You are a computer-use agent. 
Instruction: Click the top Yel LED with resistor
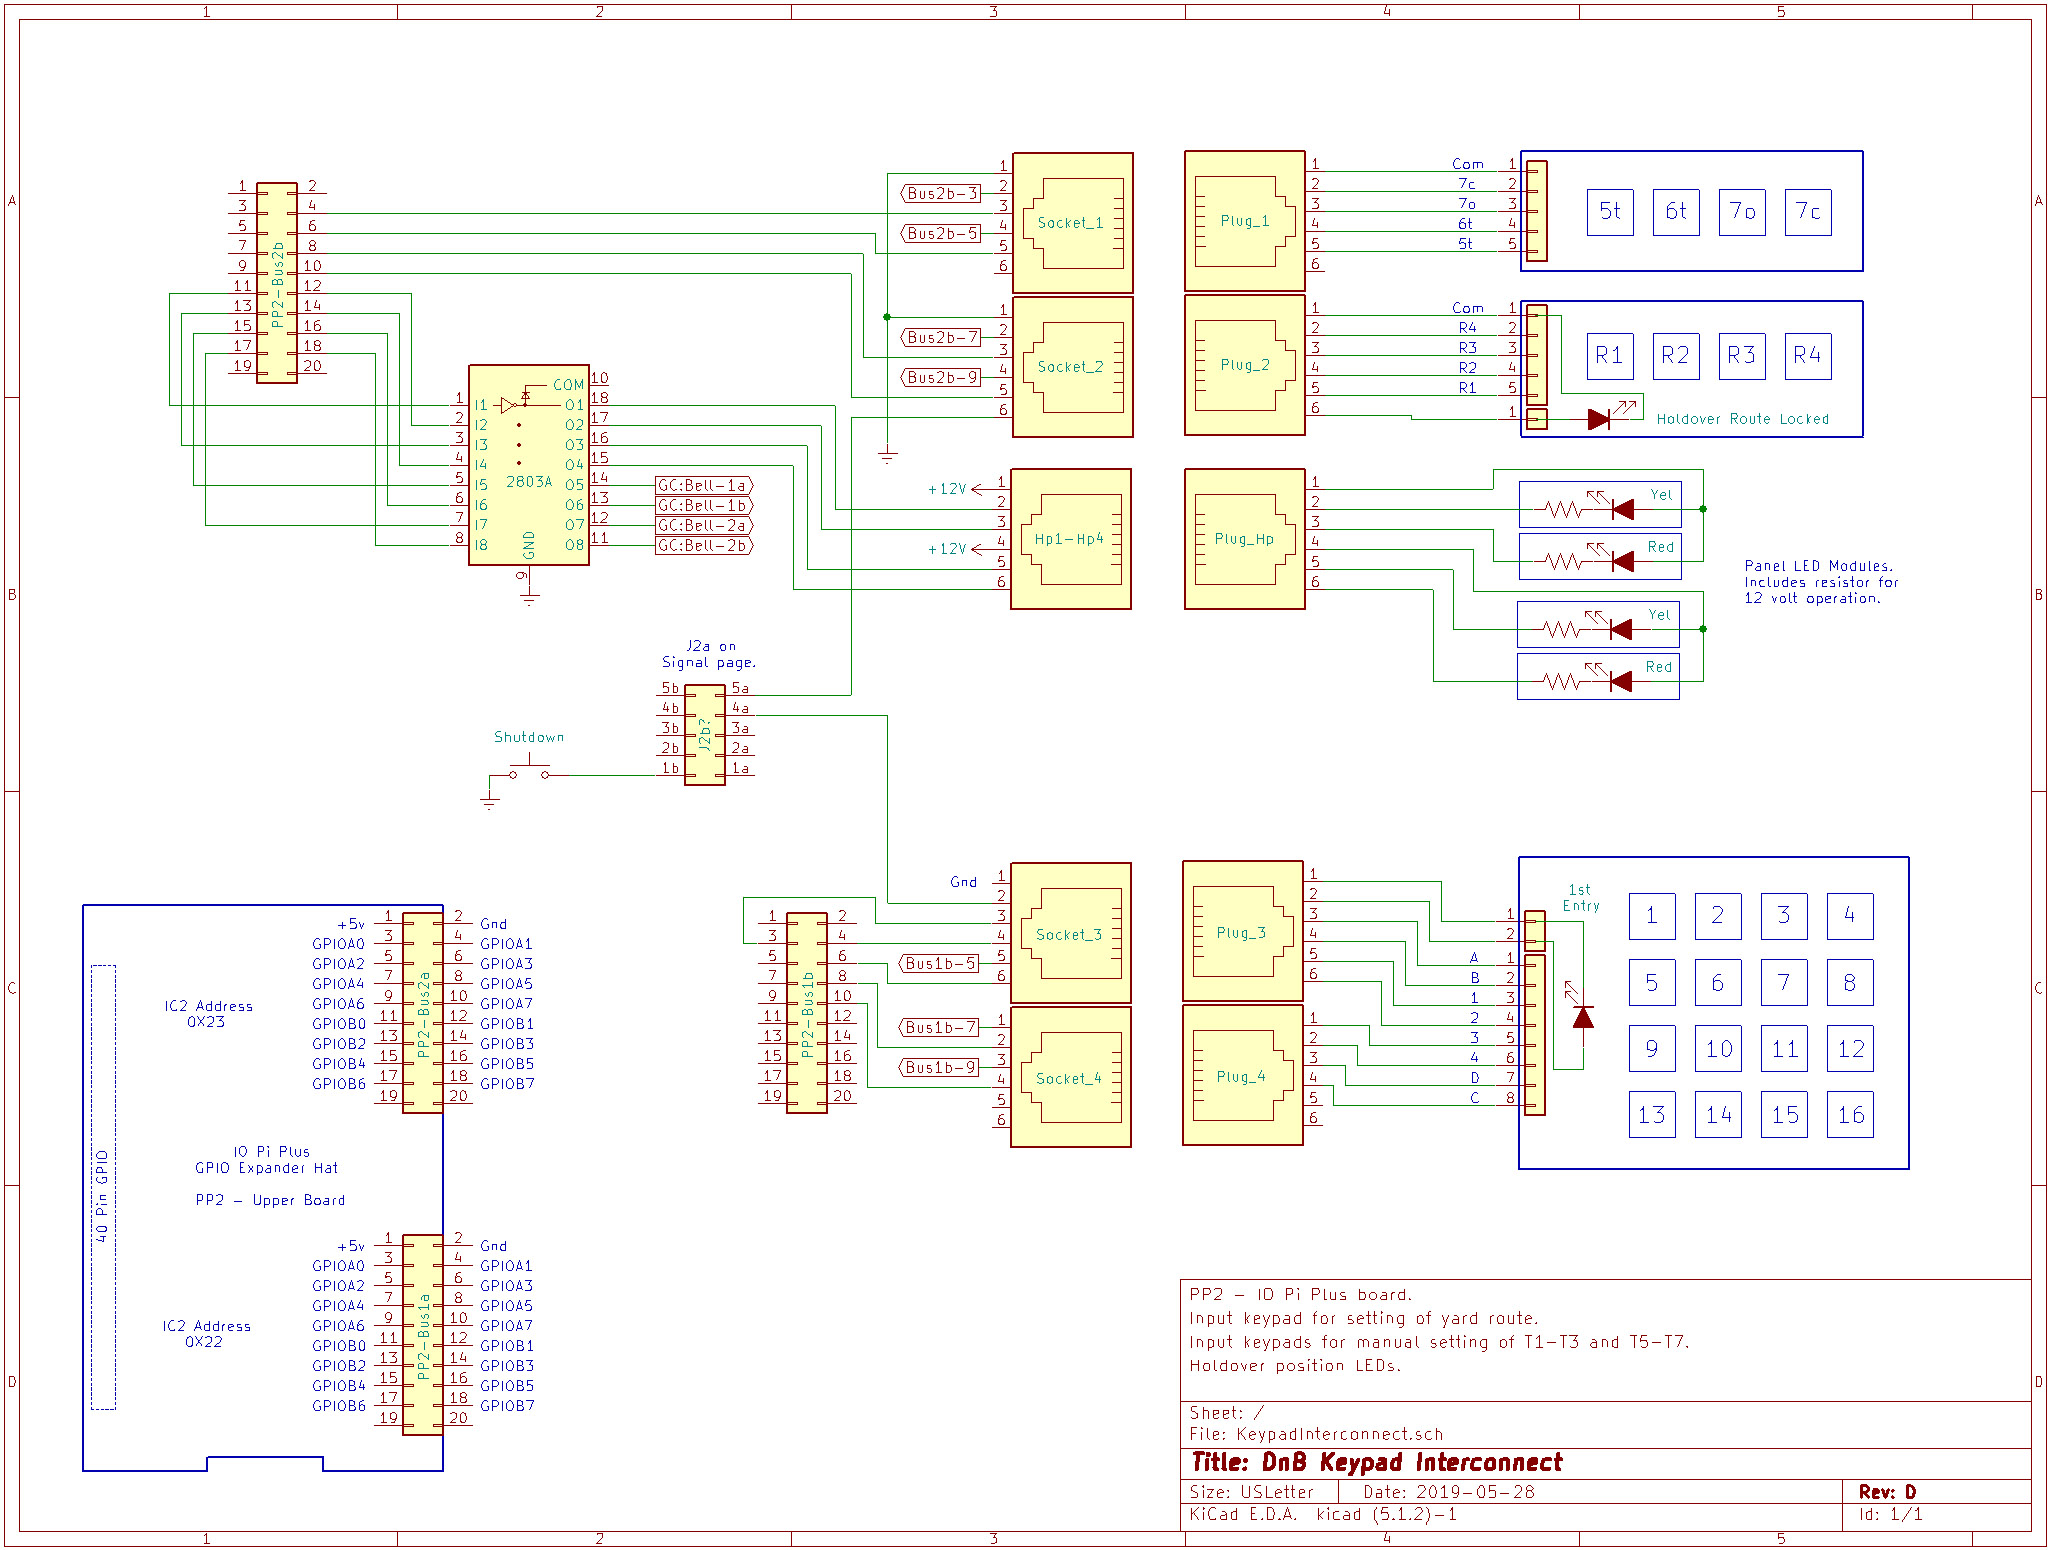pos(1600,505)
